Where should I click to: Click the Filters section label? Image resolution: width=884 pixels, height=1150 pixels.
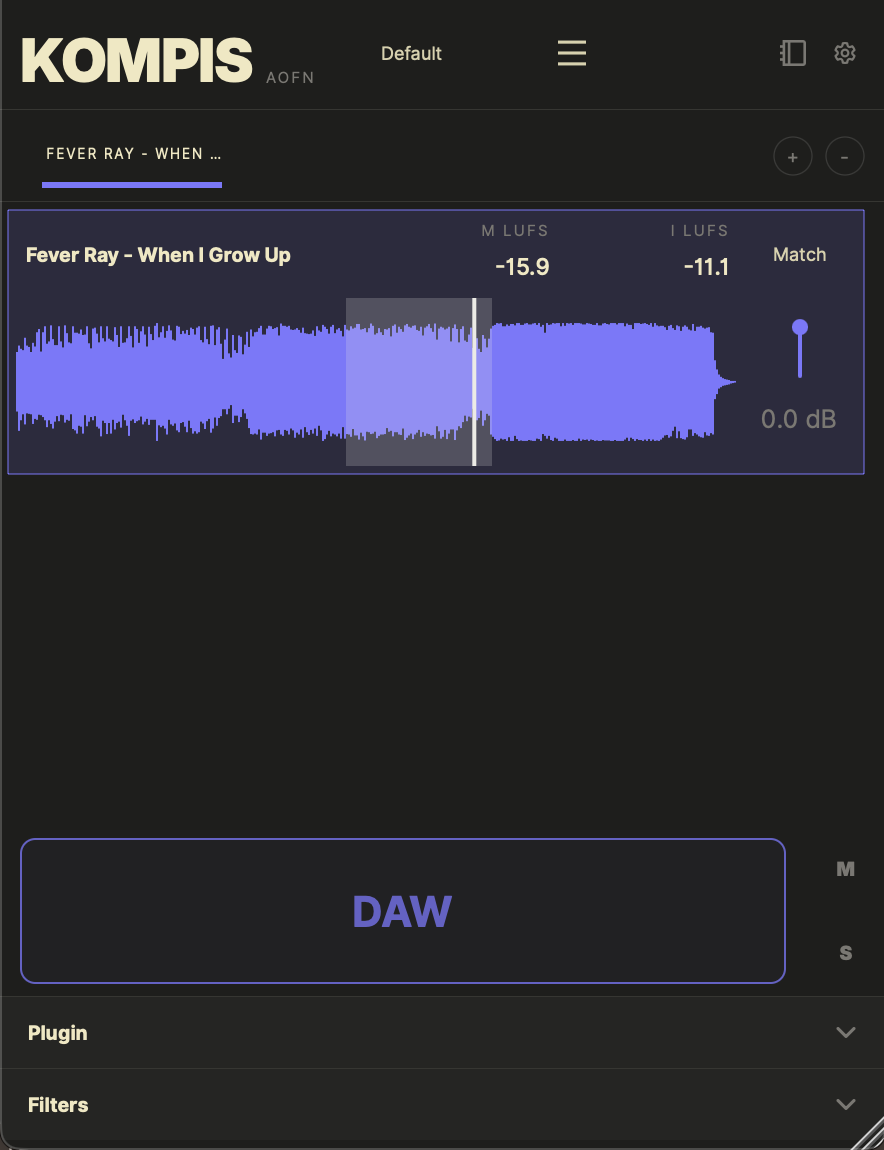[58, 1105]
